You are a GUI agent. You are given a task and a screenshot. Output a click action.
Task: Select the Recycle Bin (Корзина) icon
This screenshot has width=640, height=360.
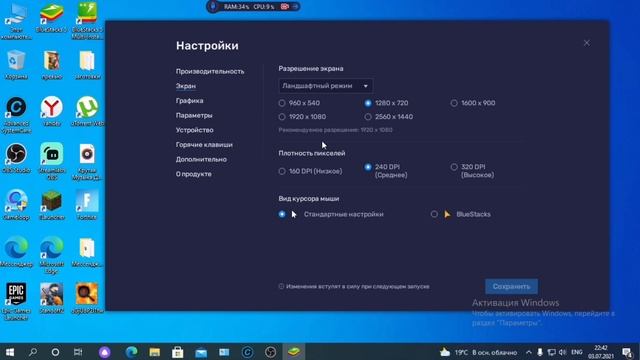point(16,64)
